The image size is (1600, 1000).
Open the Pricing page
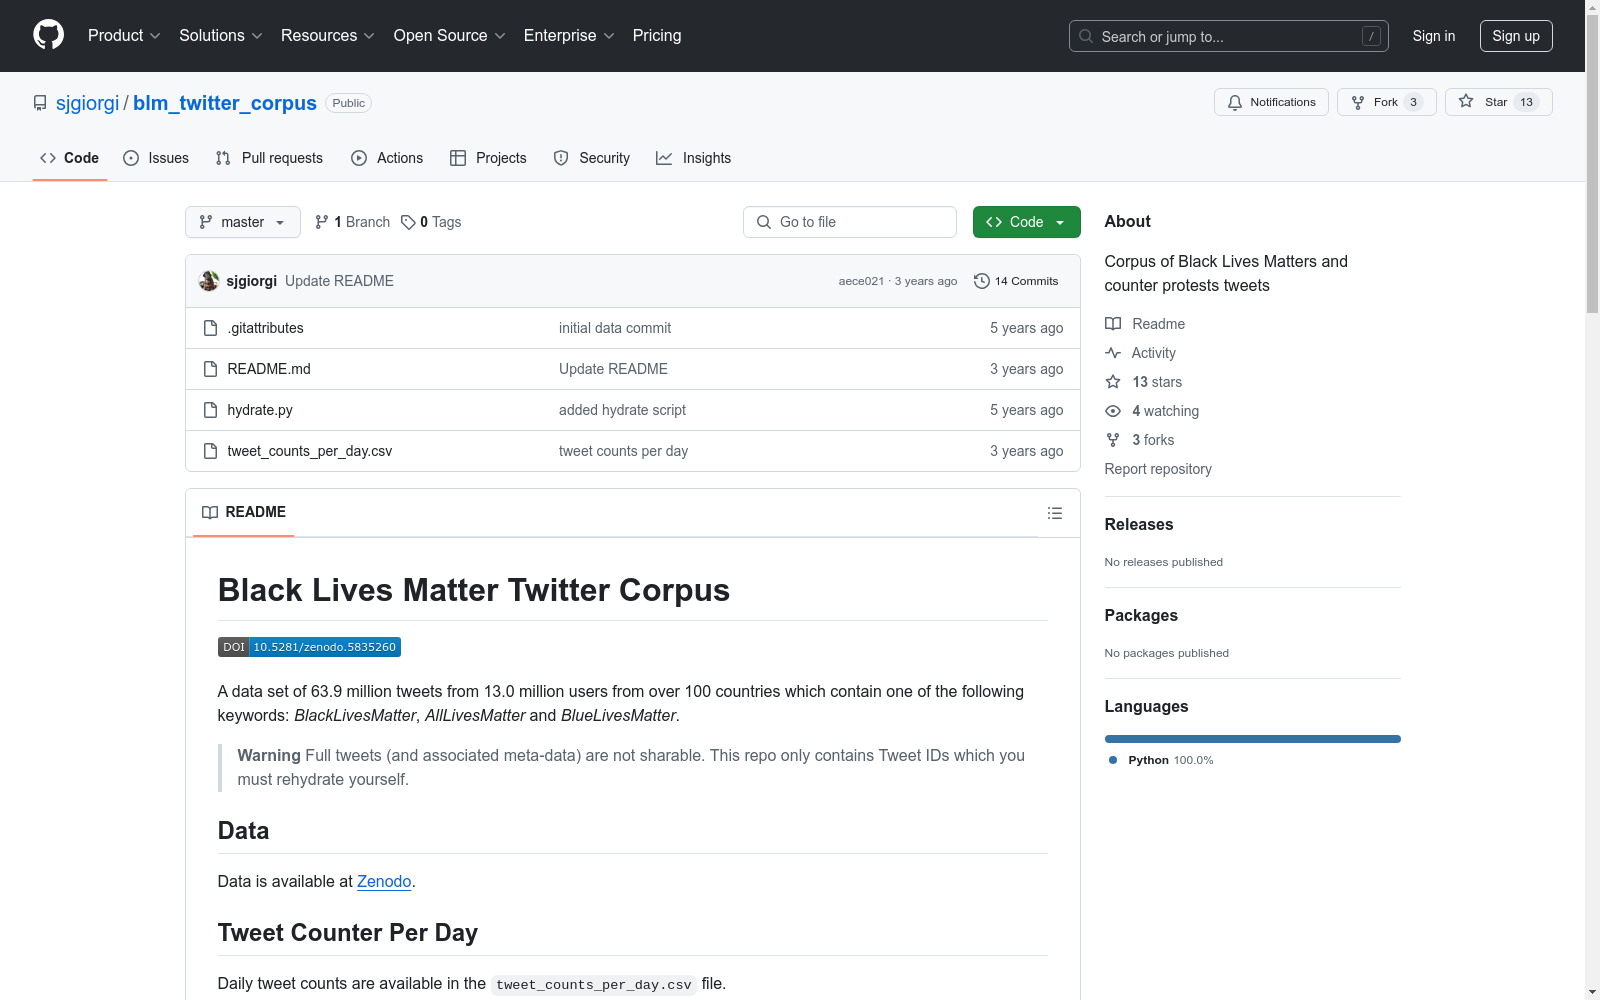click(x=657, y=35)
